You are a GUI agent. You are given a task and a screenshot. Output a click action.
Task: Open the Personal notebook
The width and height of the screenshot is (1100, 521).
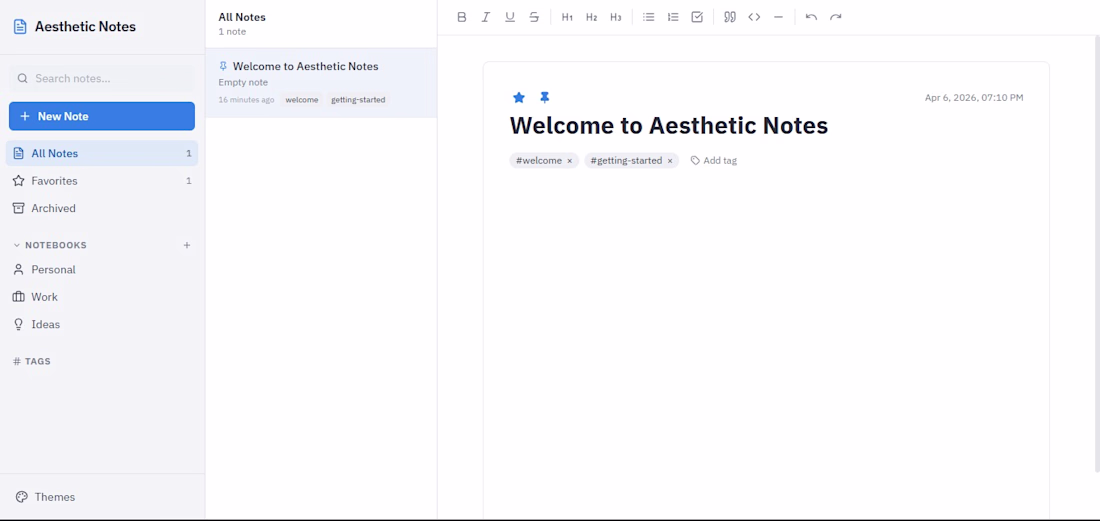pyautogui.click(x=102, y=269)
